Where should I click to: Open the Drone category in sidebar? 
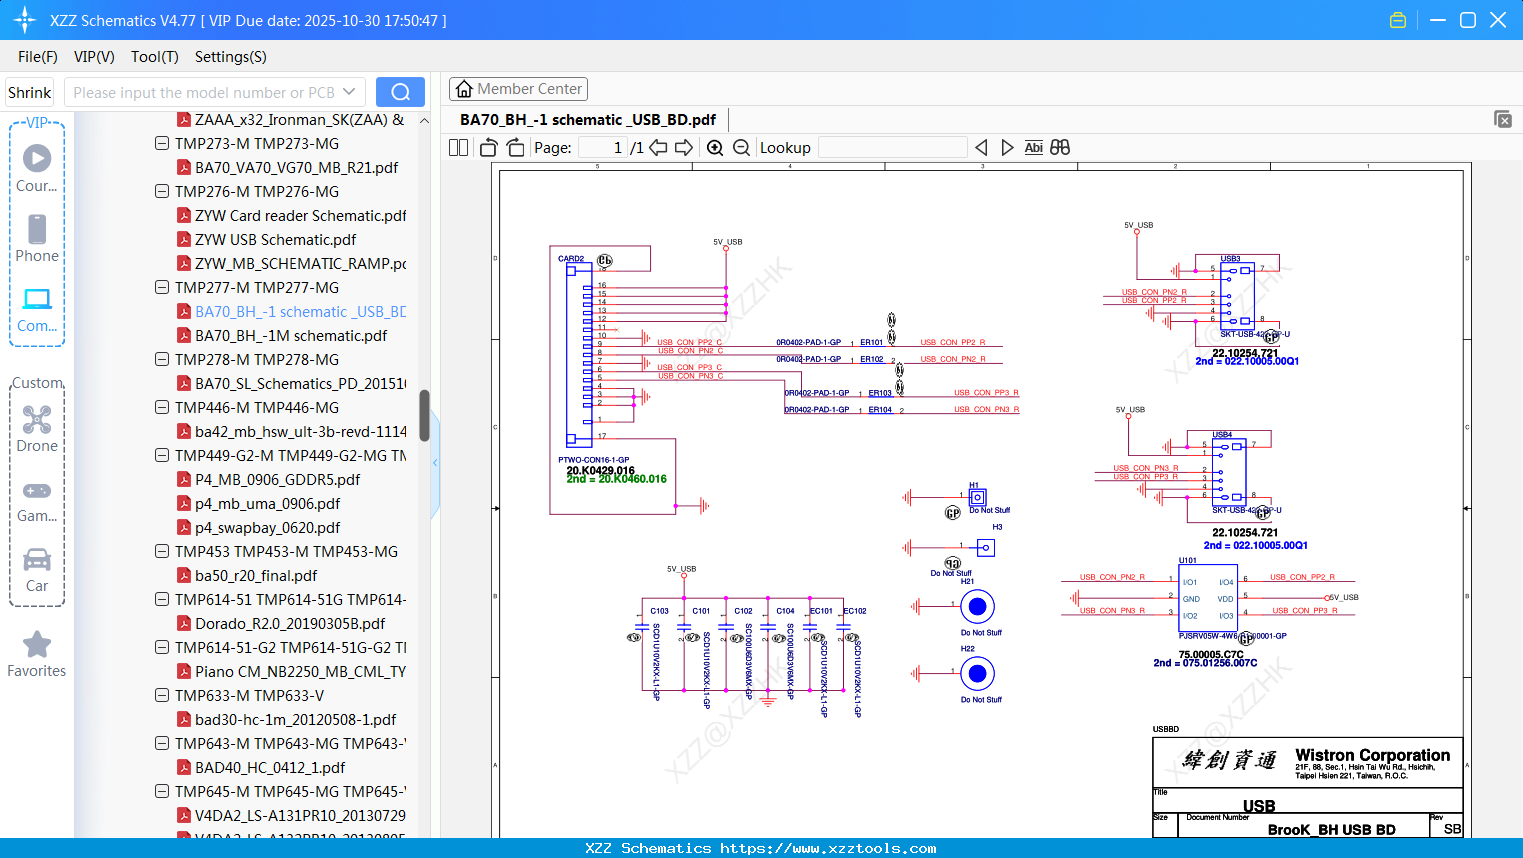tap(37, 428)
